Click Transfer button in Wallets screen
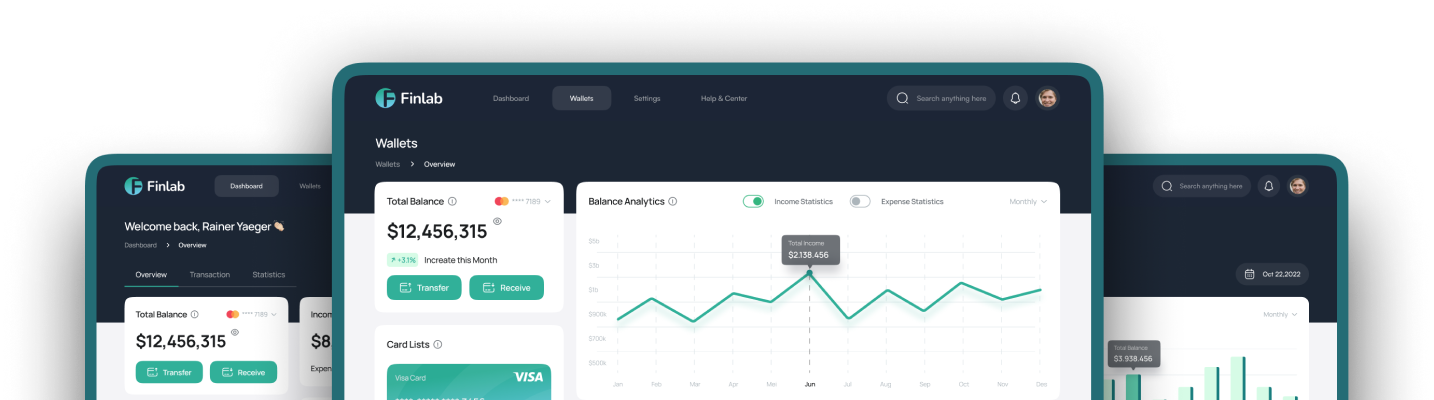Viewport: 1434px width, 400px height. click(x=424, y=287)
